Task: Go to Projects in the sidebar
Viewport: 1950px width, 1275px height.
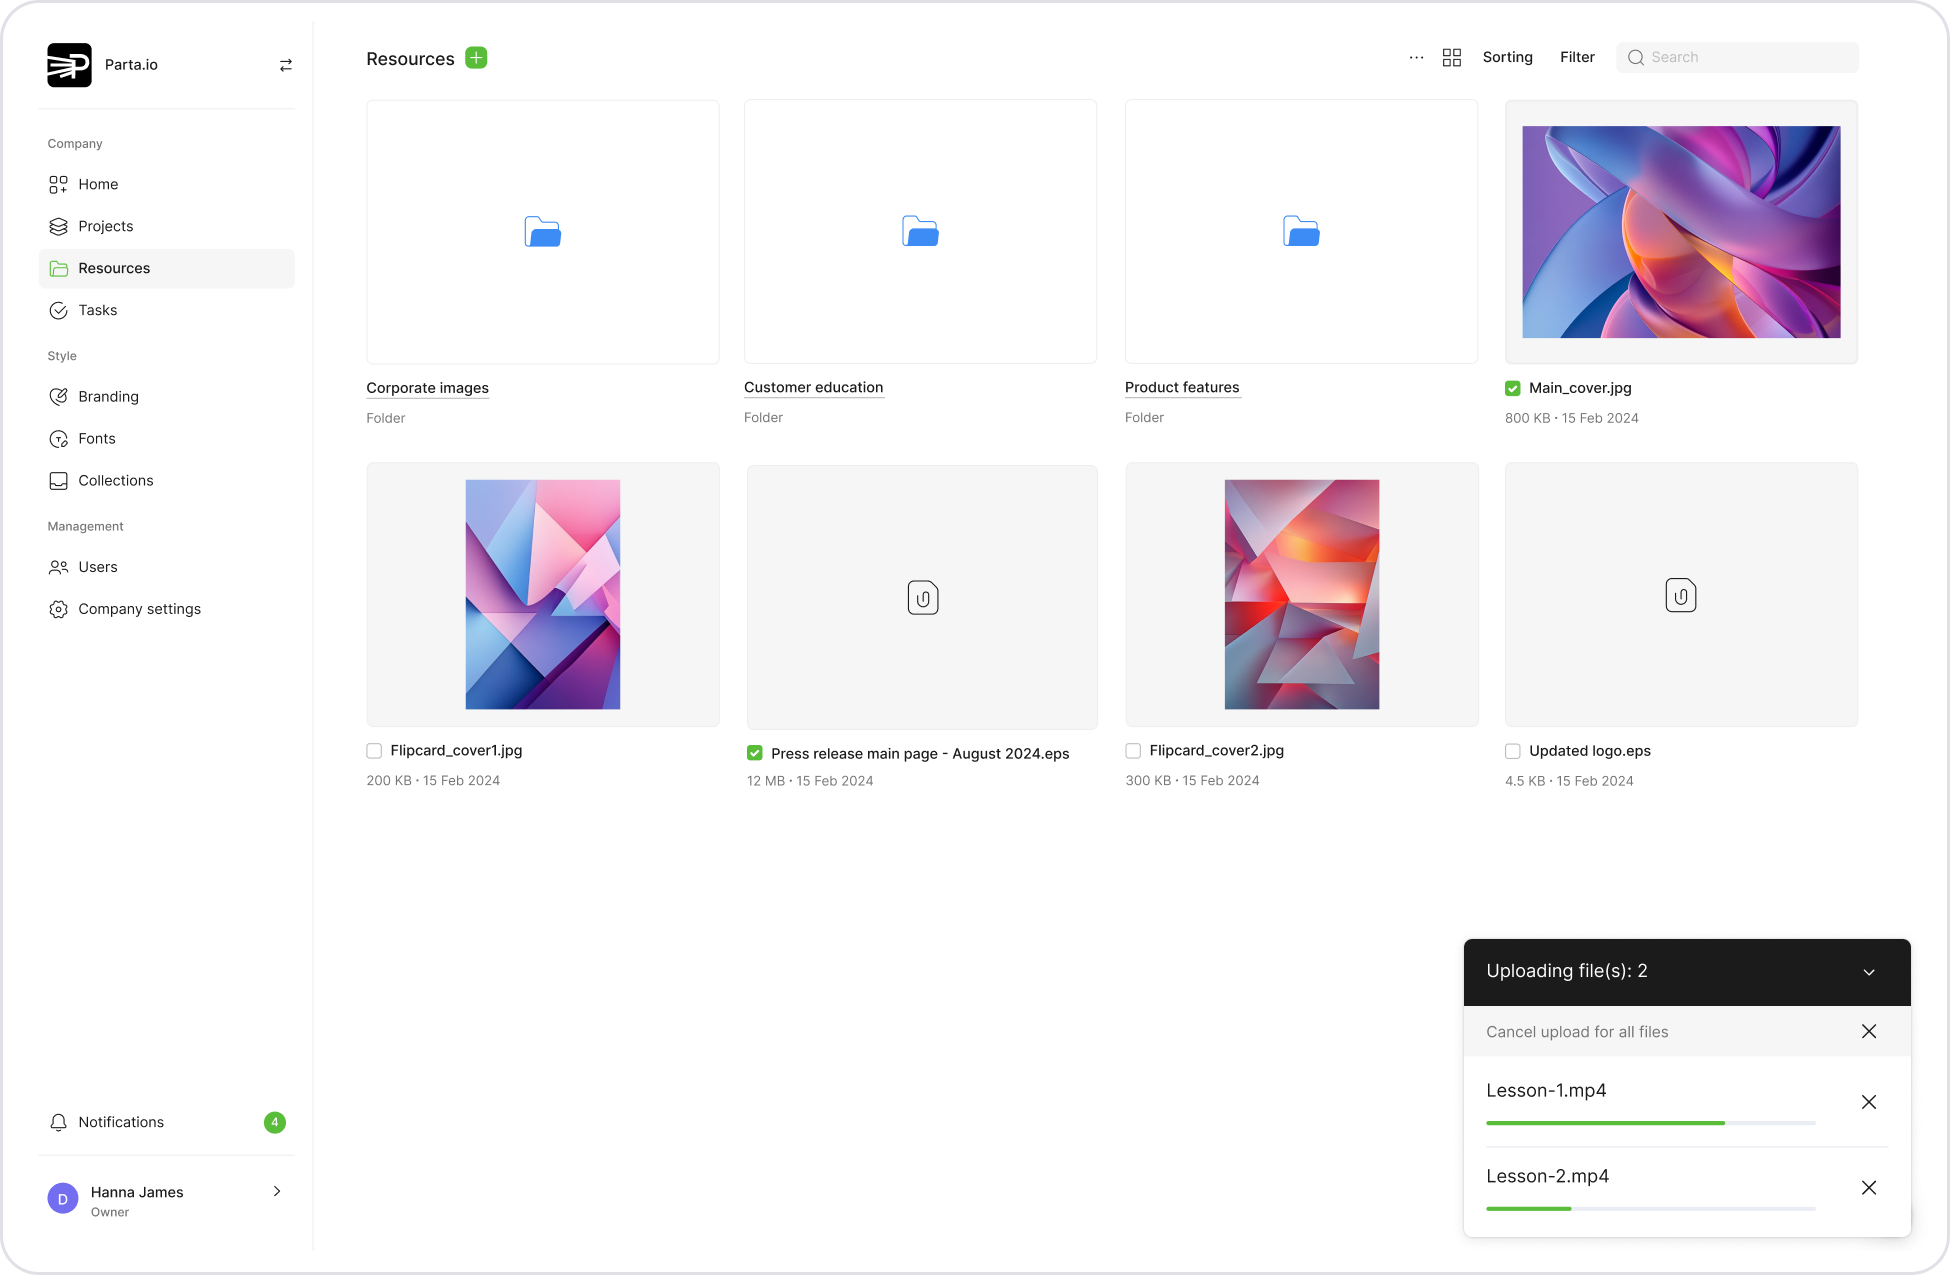Action: pos(105,226)
